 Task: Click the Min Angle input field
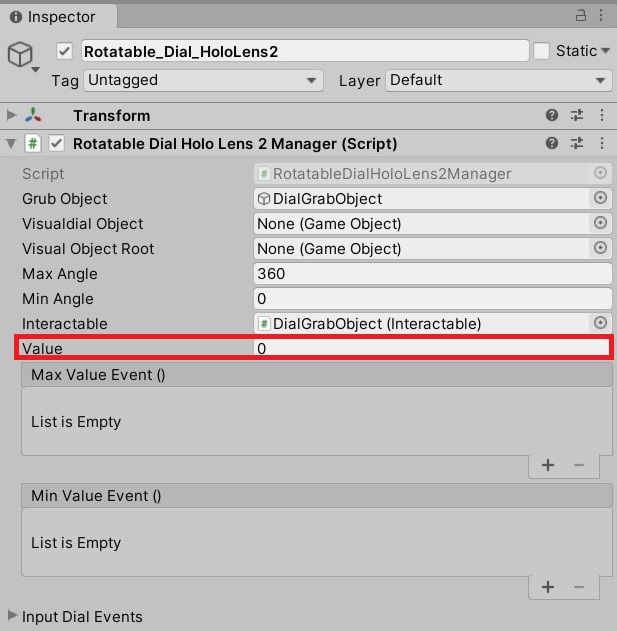(x=433, y=299)
